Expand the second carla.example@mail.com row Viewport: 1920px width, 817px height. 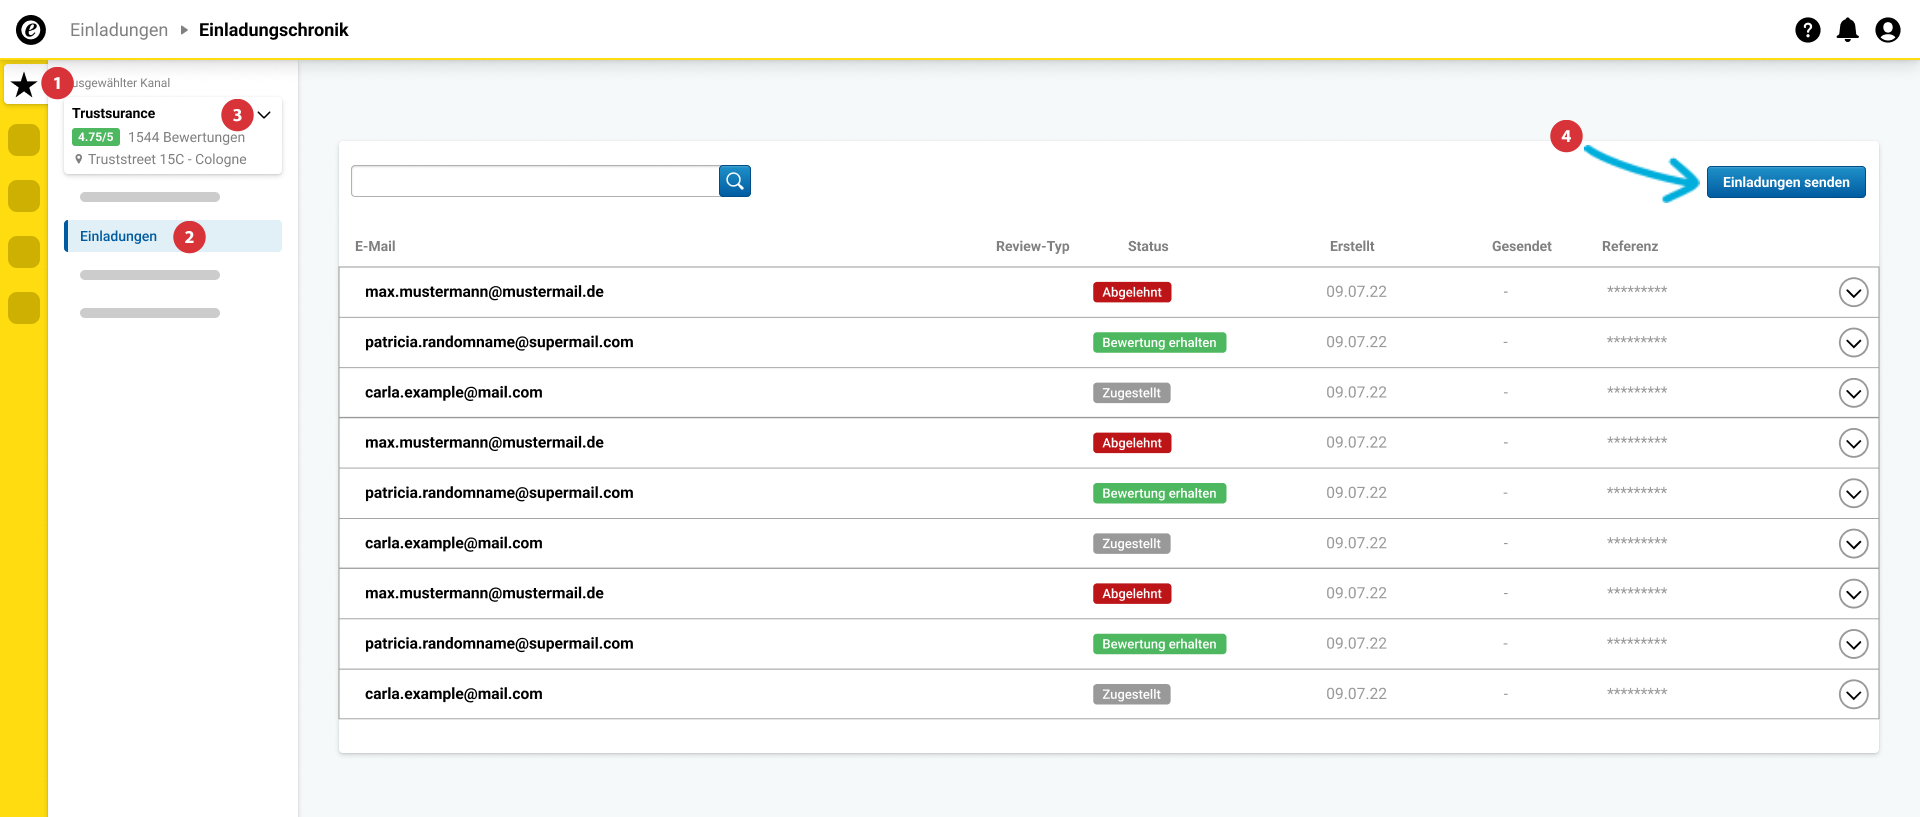1854,544
